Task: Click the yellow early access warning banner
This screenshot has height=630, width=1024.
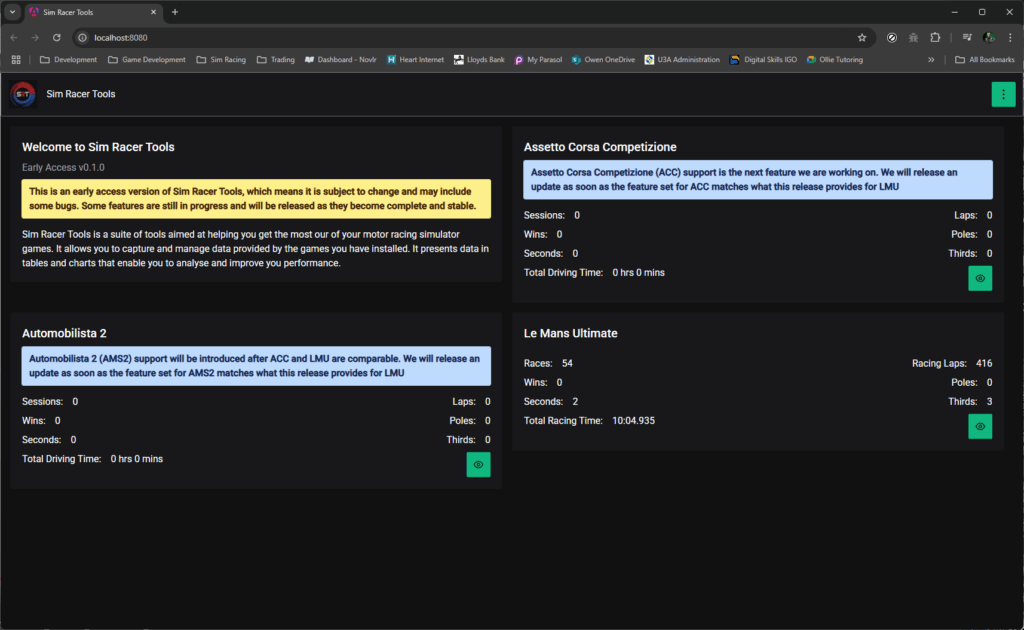Action: tap(256, 198)
